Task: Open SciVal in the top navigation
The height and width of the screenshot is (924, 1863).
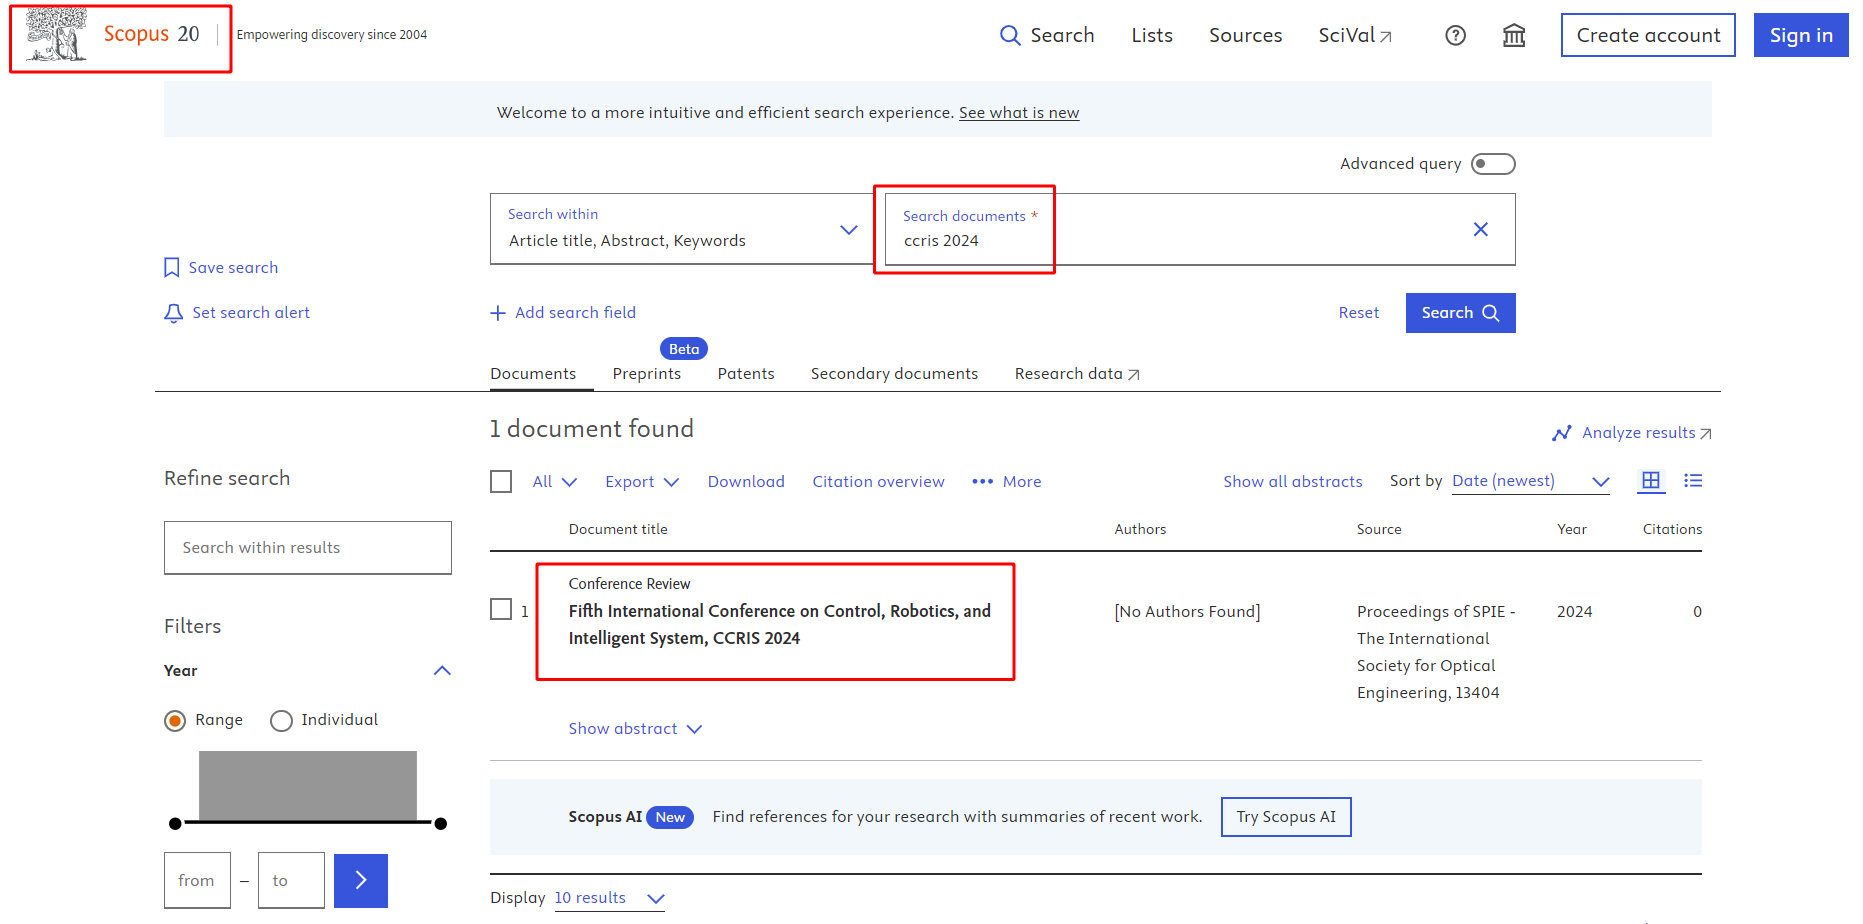Action: pos(1355,35)
